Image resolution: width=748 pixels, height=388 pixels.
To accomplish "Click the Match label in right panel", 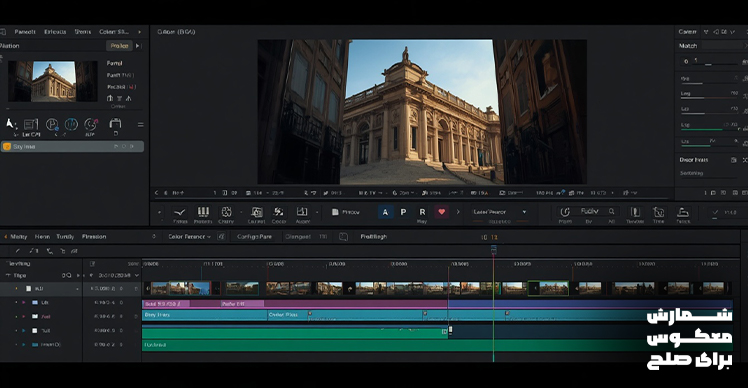I will click(688, 46).
